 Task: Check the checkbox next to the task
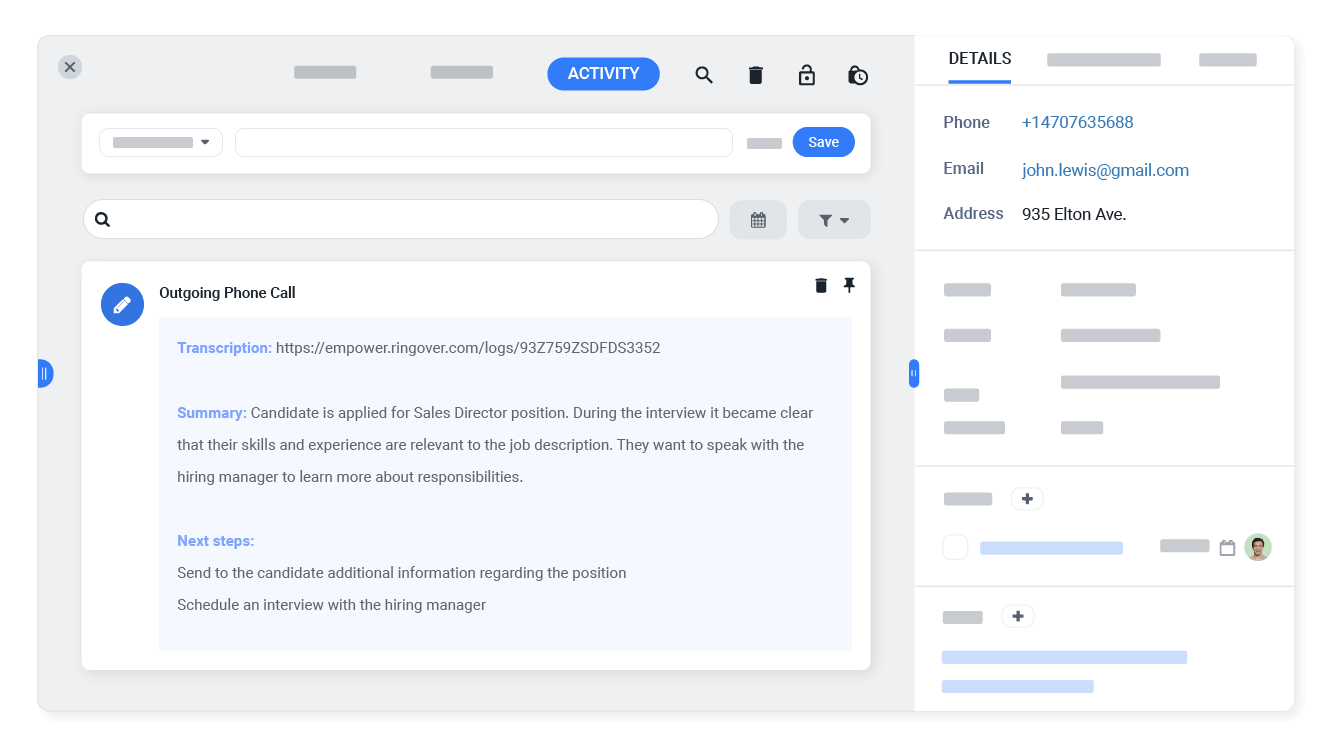coord(955,547)
